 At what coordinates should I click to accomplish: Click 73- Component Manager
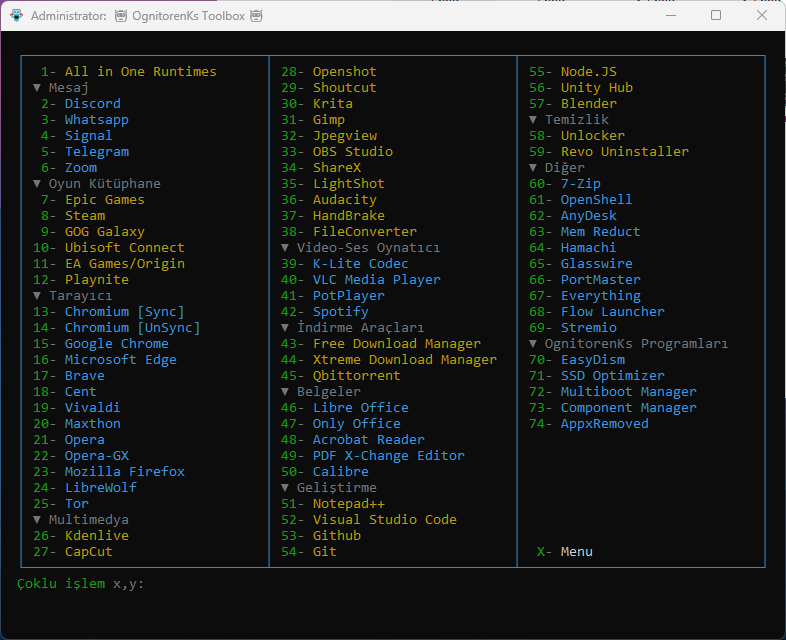point(613,408)
